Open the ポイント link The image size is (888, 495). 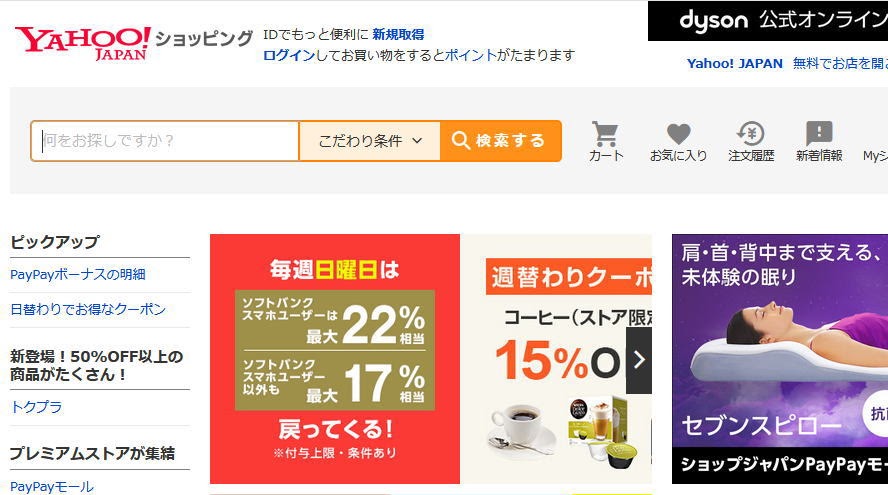click(471, 56)
